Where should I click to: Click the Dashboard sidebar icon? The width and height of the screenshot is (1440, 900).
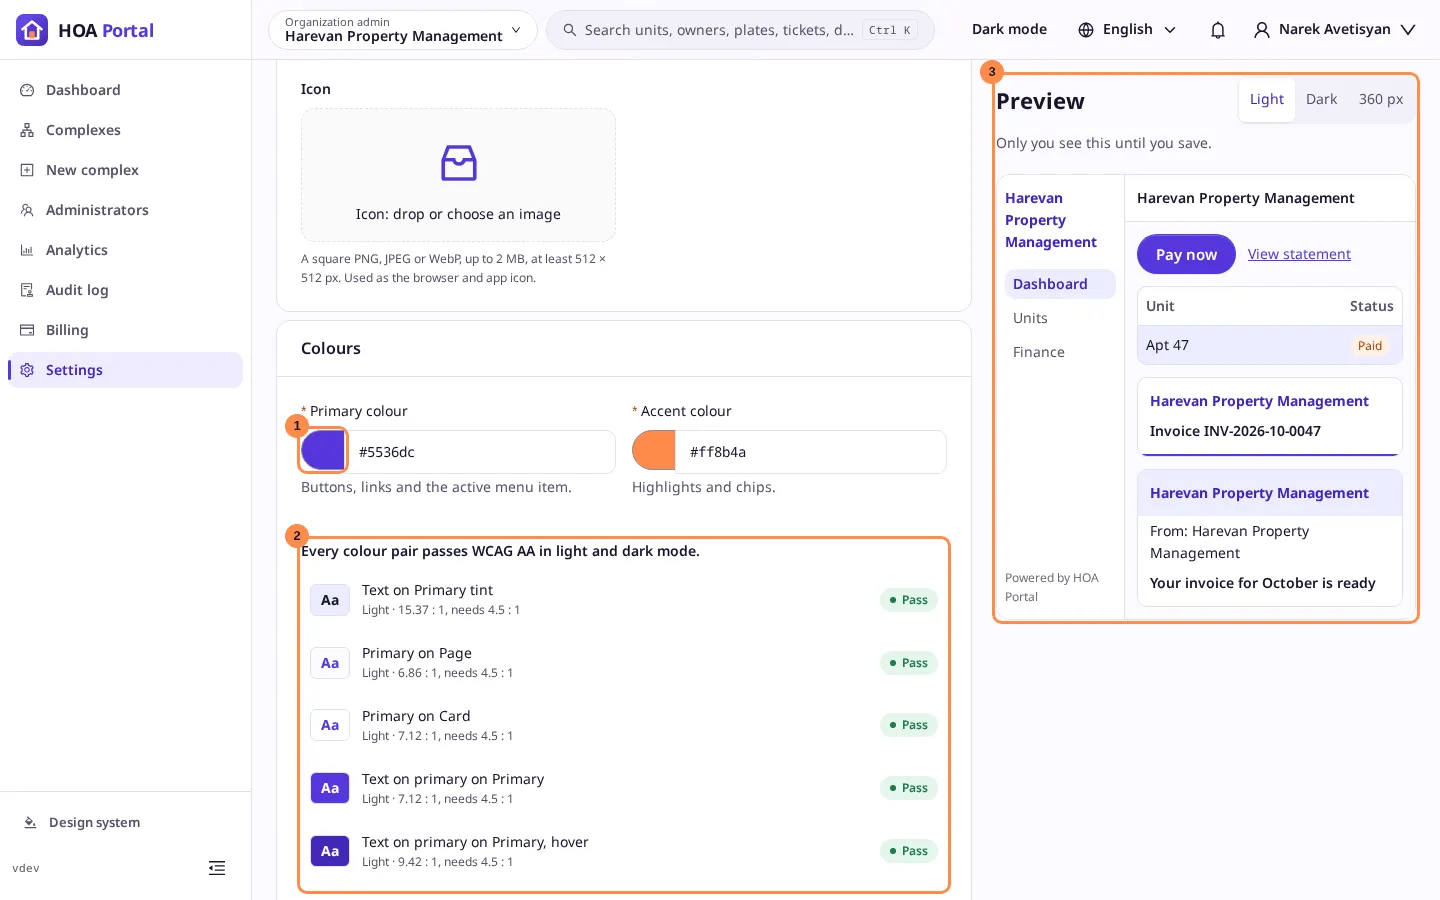tap(27, 90)
